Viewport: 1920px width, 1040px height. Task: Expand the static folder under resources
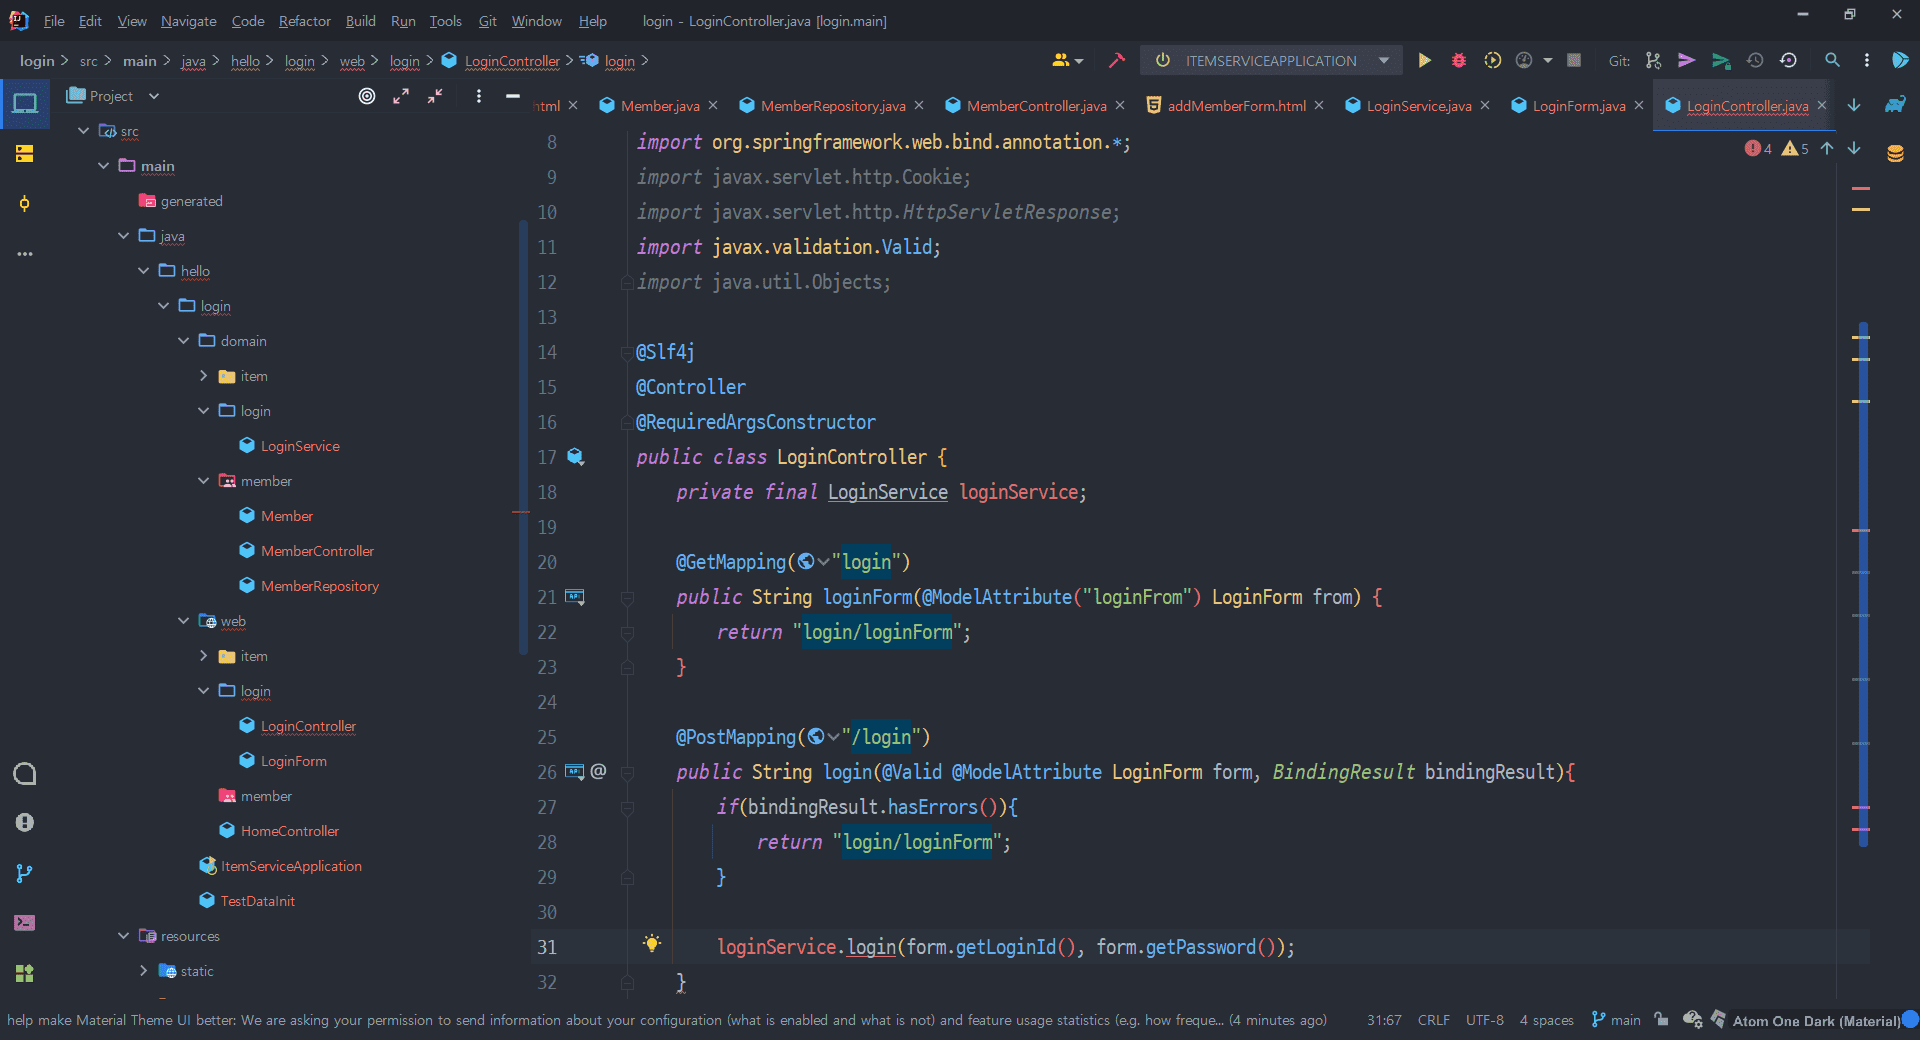(x=144, y=971)
